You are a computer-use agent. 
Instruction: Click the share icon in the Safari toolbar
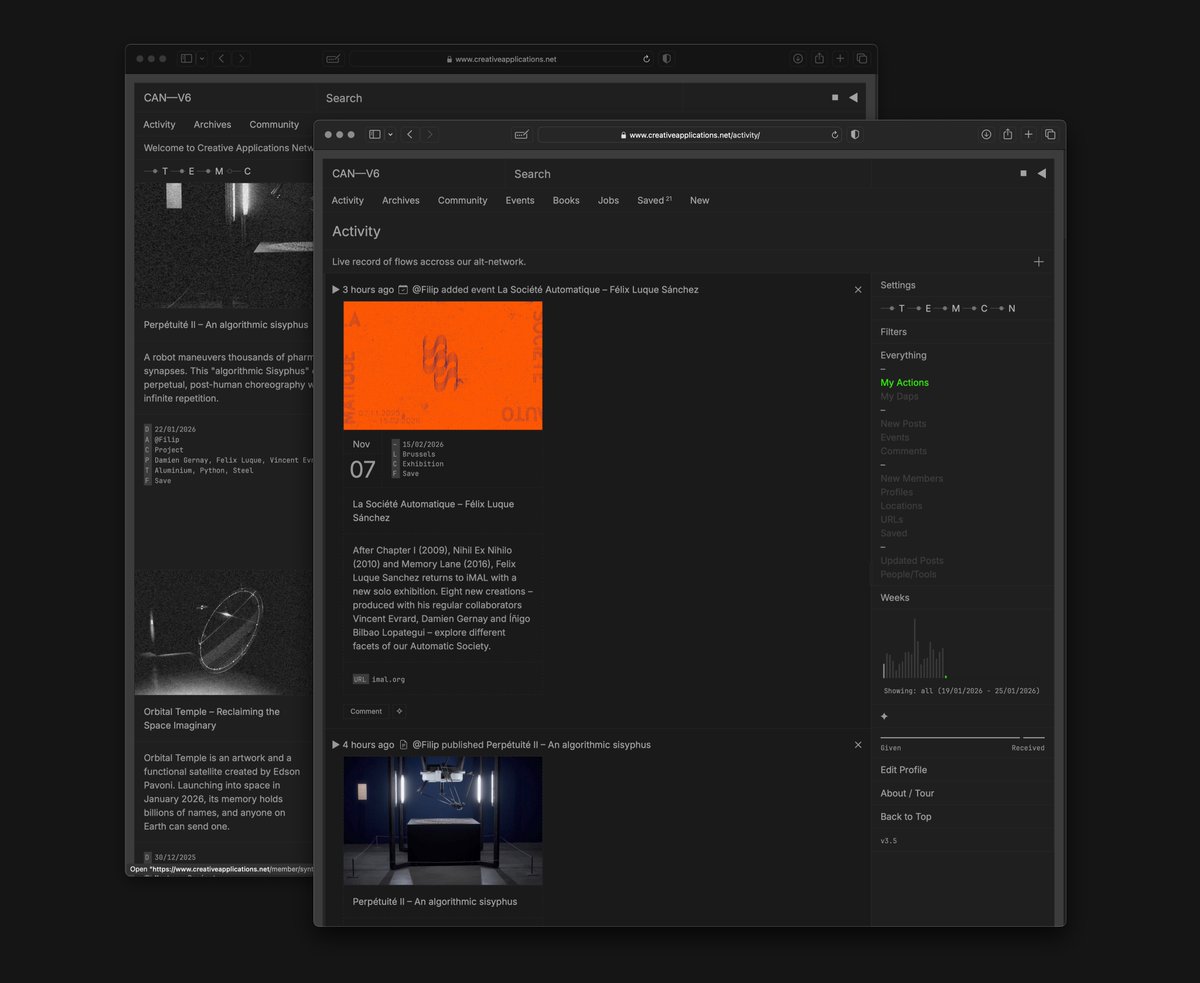tap(1007, 134)
